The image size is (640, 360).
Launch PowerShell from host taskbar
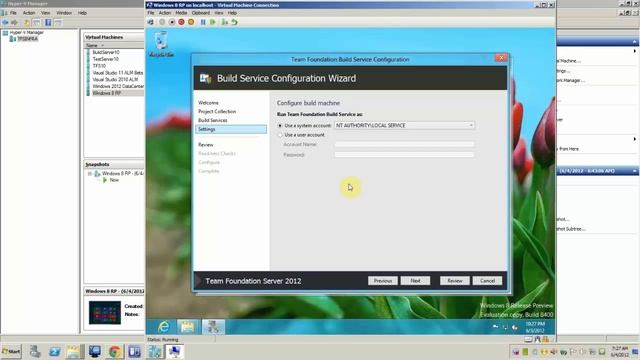pos(54,351)
